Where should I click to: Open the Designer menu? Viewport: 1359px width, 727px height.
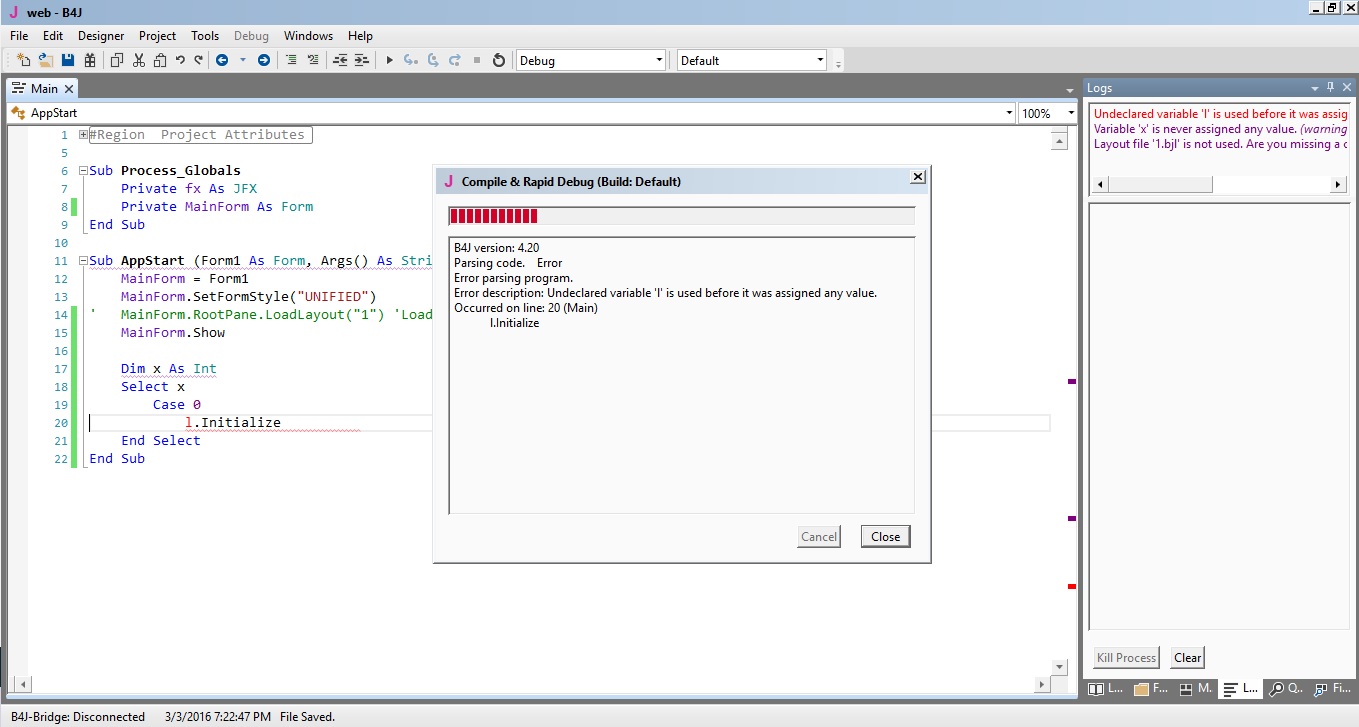click(101, 36)
